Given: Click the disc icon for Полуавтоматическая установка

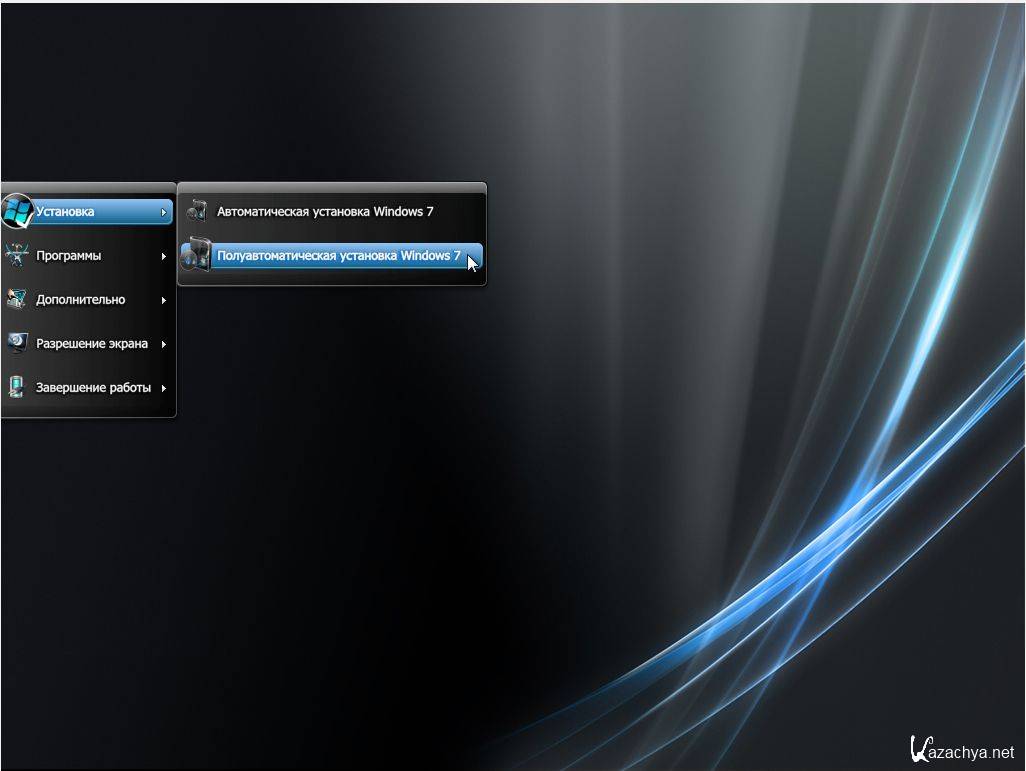Looking at the screenshot, I should [196, 255].
